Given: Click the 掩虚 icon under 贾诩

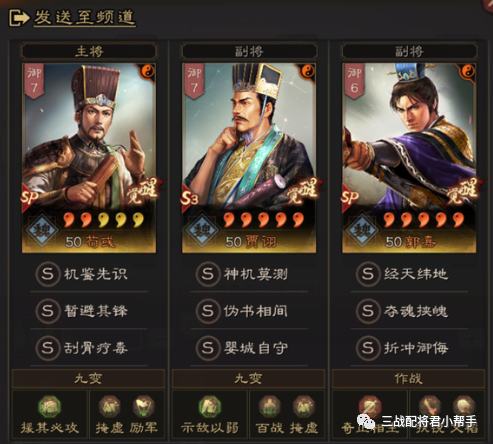Looking at the screenshot, I should pos(303,407).
